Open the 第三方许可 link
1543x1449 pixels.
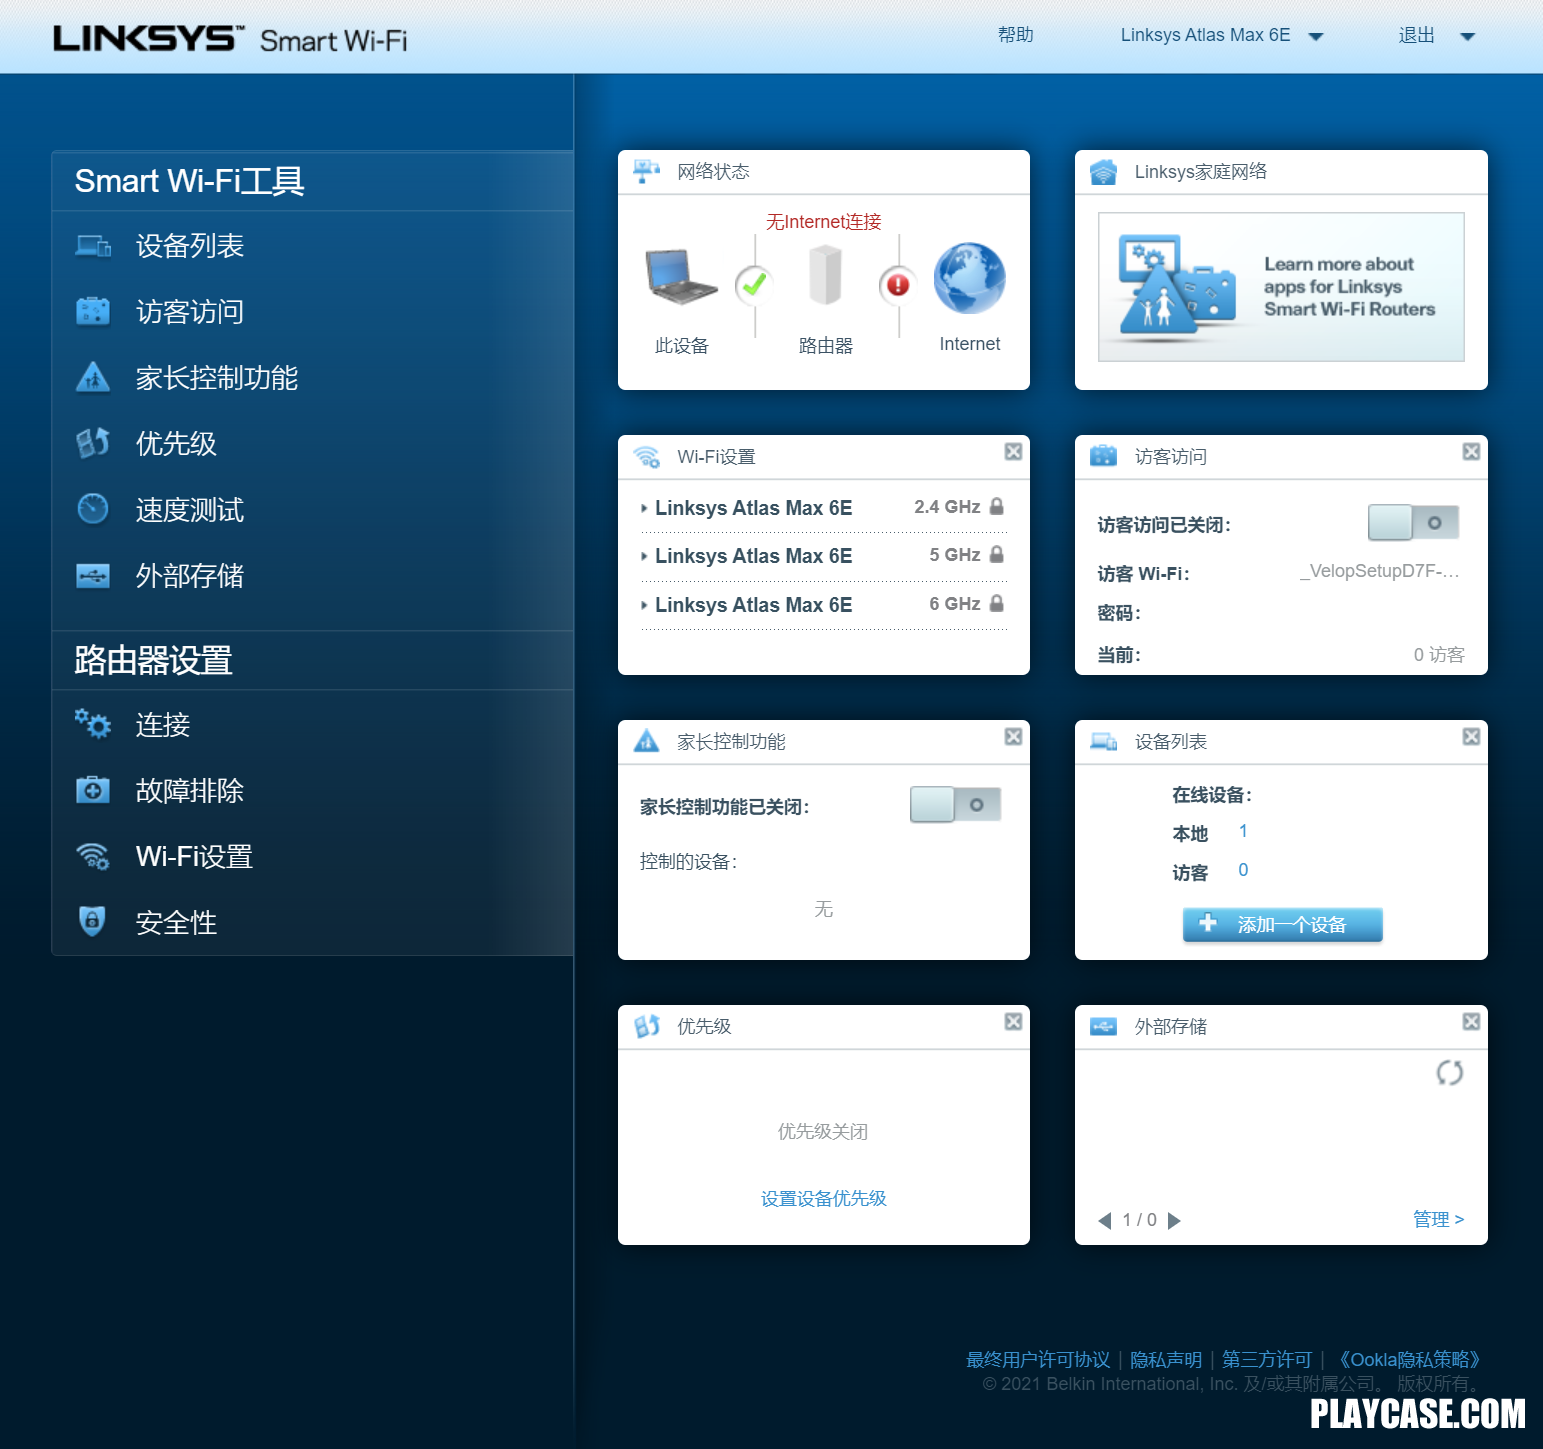[x=1267, y=1359]
